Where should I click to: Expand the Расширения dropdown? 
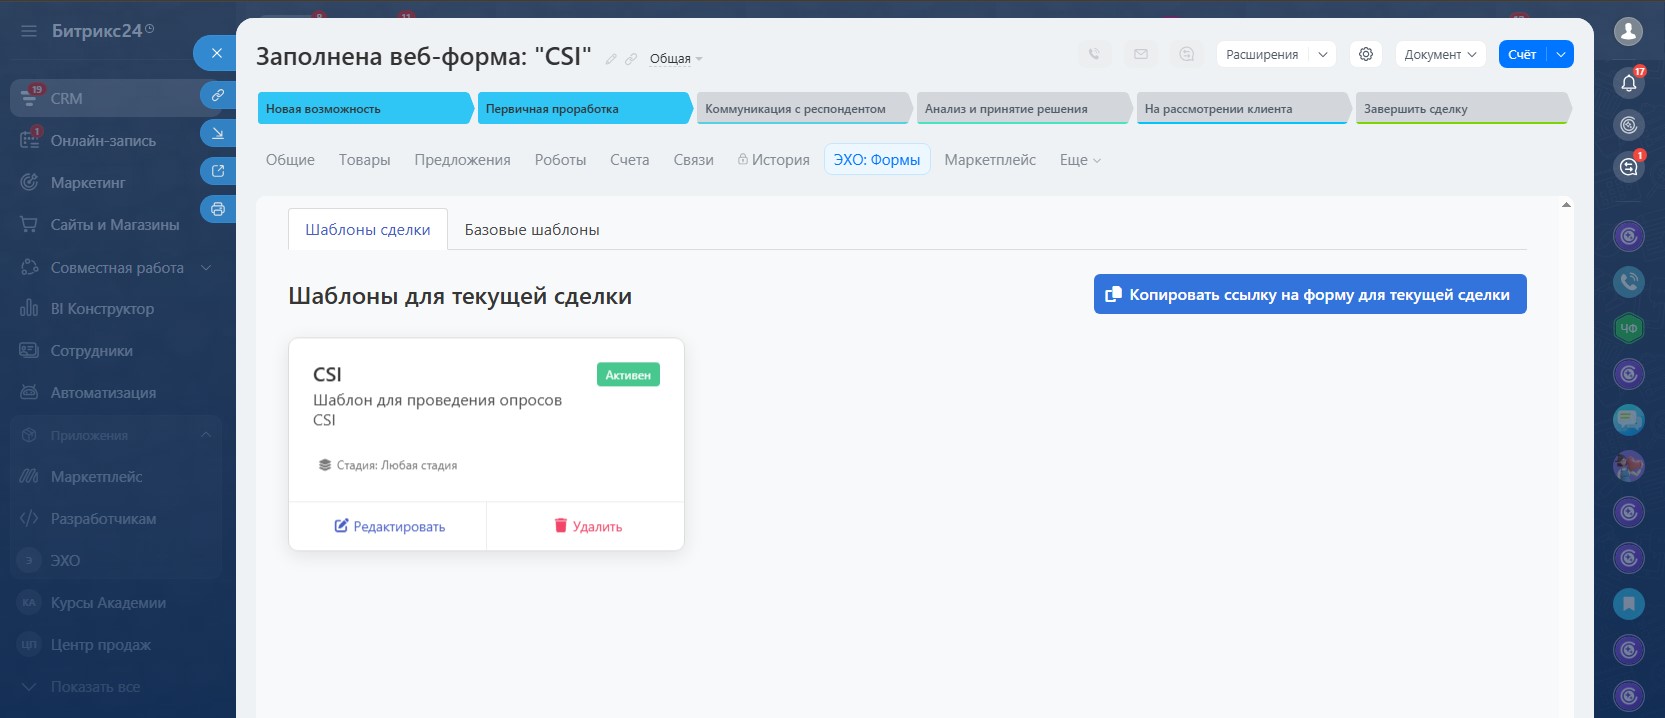pos(1274,54)
